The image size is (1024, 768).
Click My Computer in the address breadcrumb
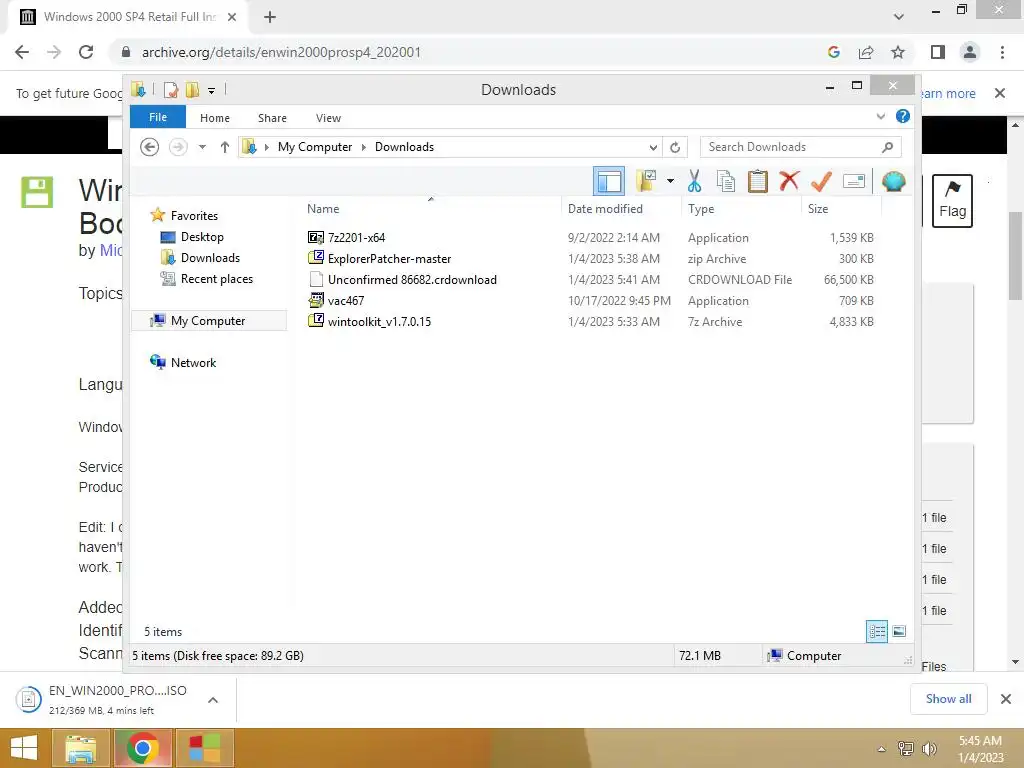pos(315,147)
